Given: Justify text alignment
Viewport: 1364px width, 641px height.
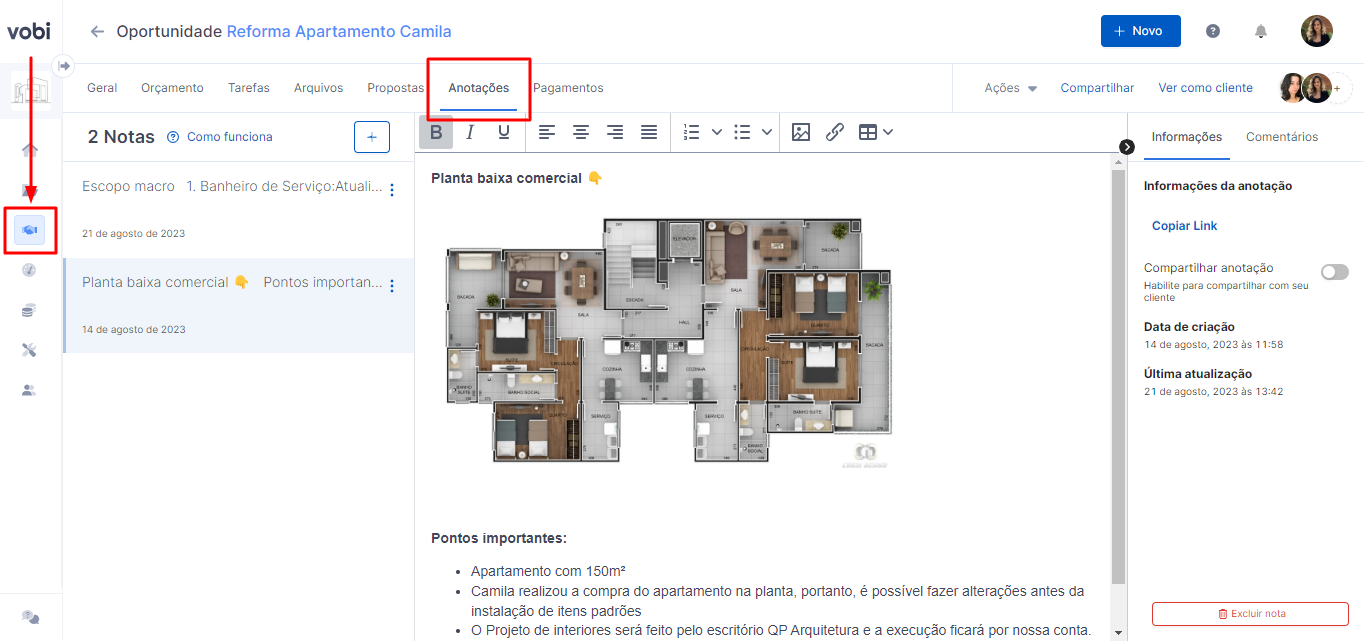Looking at the screenshot, I should (x=649, y=132).
